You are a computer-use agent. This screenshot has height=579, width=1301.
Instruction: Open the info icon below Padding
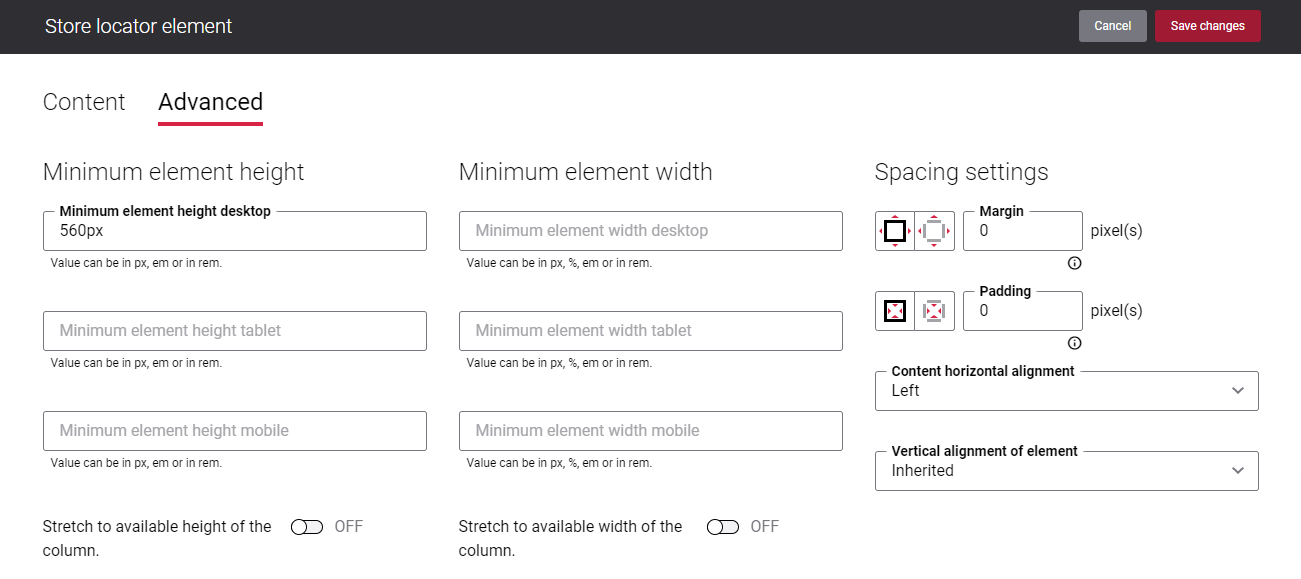coord(1075,343)
